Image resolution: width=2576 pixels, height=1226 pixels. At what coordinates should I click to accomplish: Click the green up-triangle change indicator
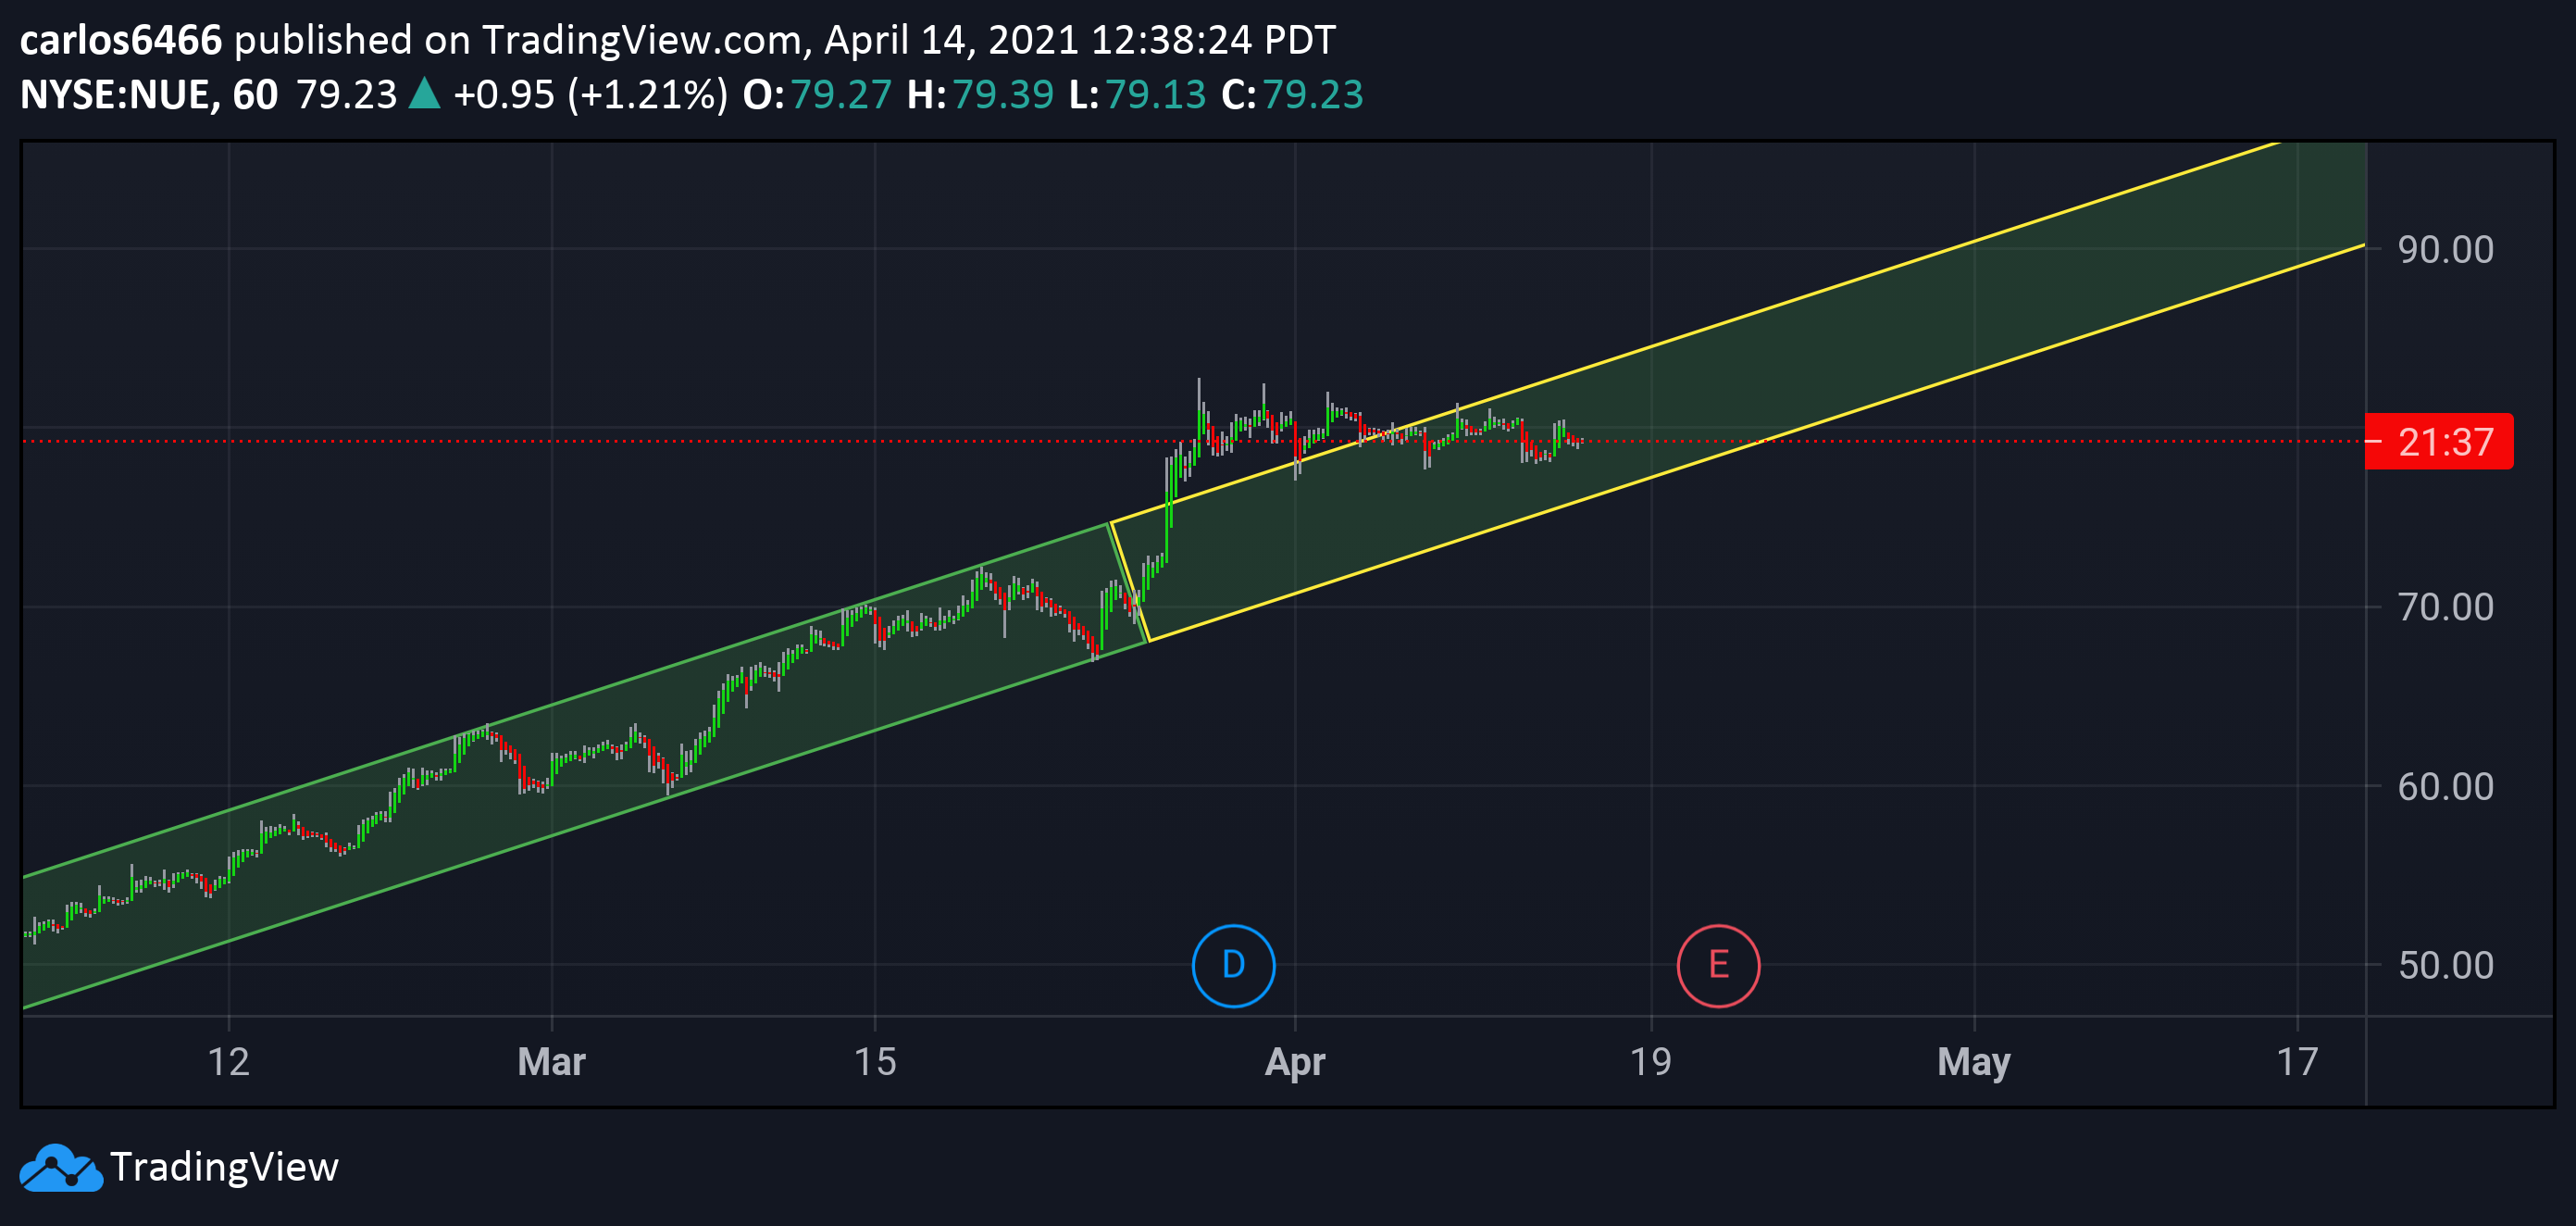(425, 93)
